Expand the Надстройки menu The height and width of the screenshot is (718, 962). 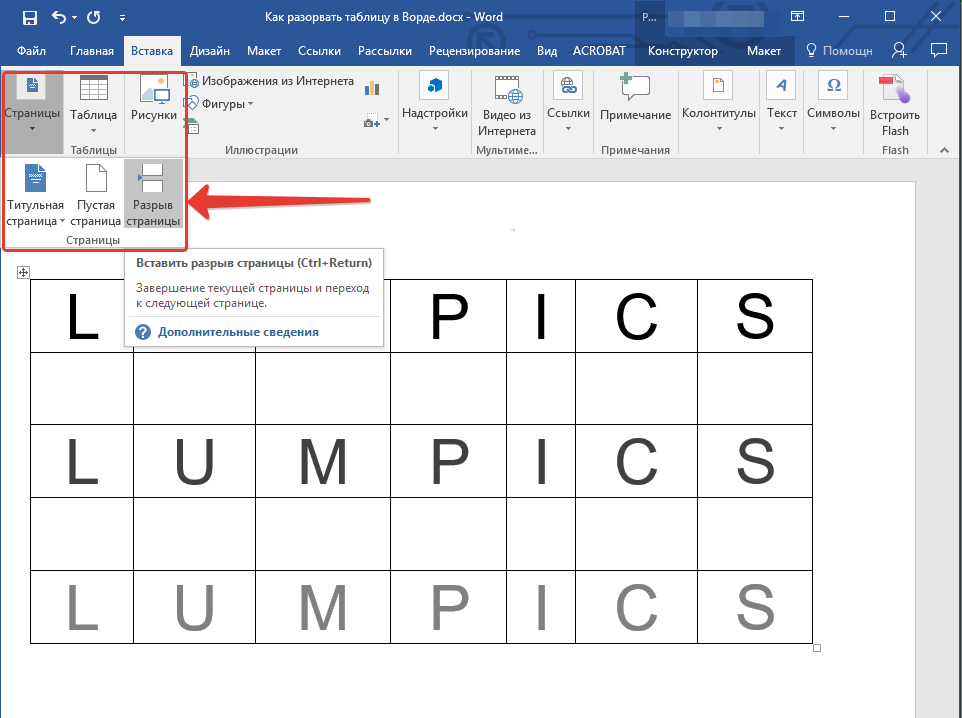tap(435, 98)
